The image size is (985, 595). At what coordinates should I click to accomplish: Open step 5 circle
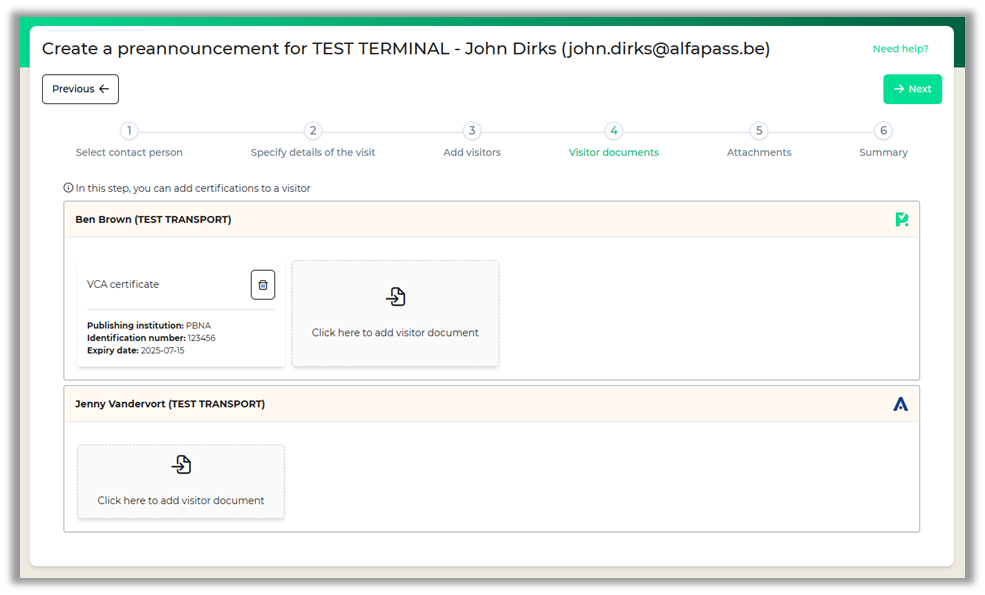coord(759,131)
